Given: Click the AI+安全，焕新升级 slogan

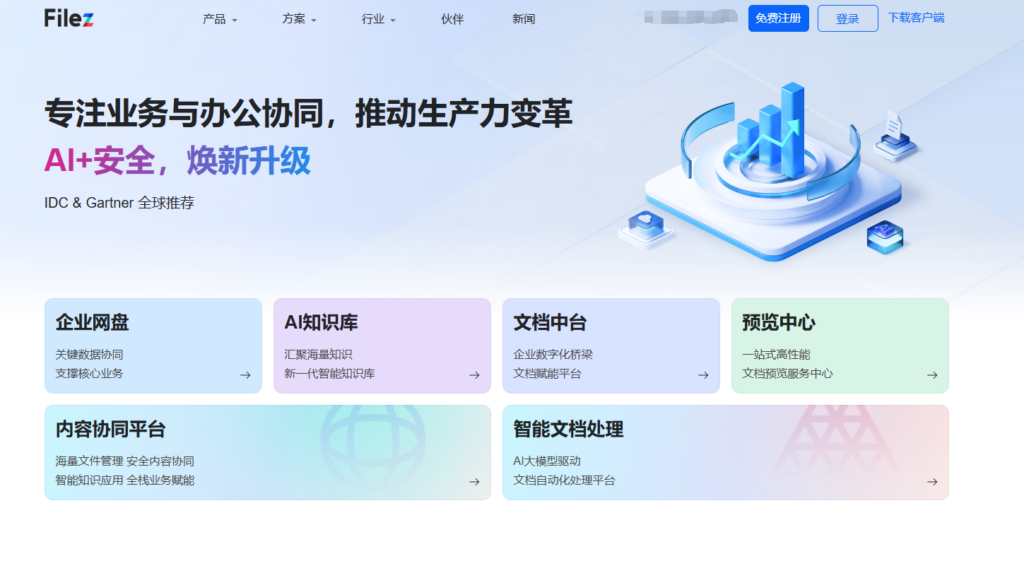Looking at the screenshot, I should point(178,161).
